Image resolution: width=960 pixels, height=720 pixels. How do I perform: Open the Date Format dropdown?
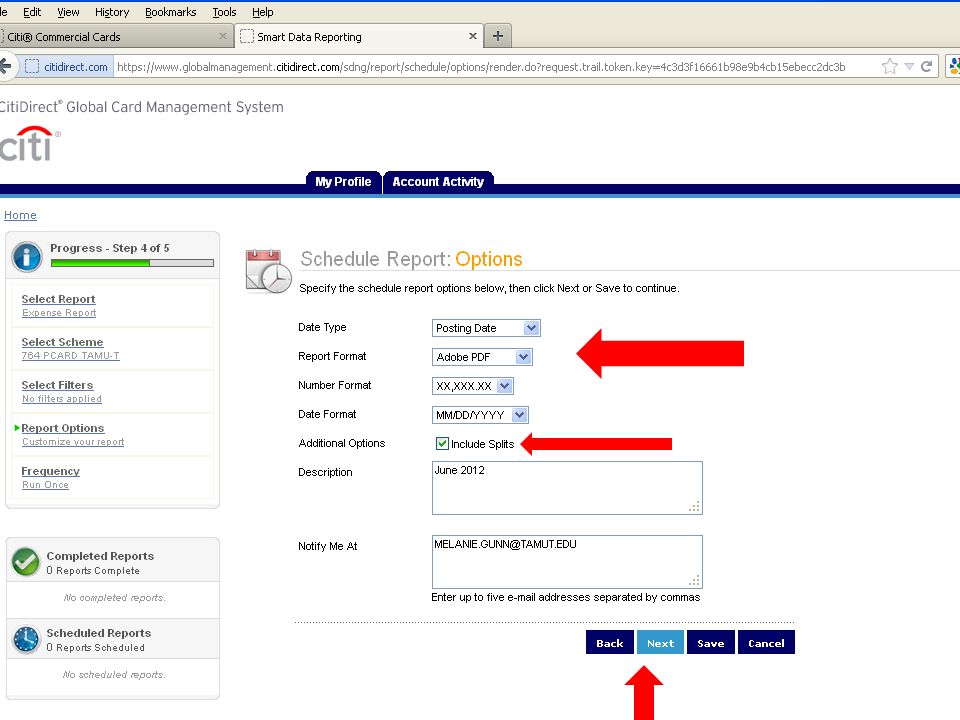(x=480, y=415)
